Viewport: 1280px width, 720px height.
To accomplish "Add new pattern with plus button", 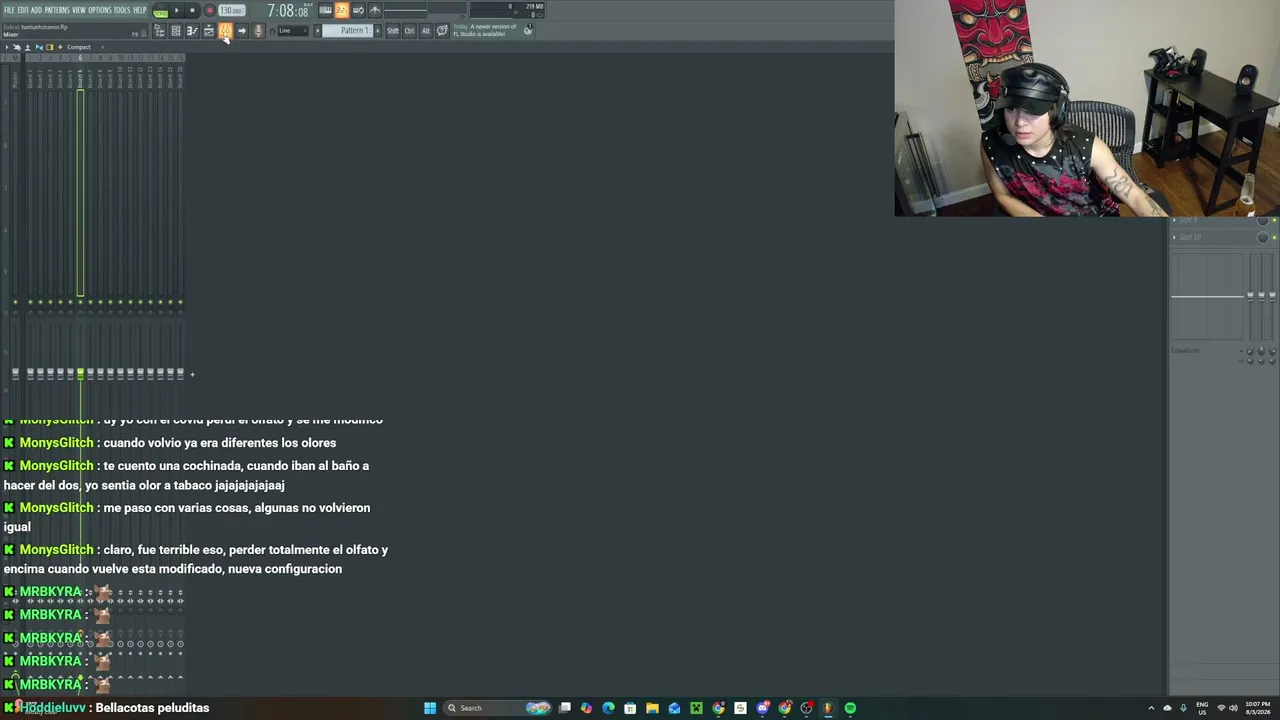I will pos(377,31).
